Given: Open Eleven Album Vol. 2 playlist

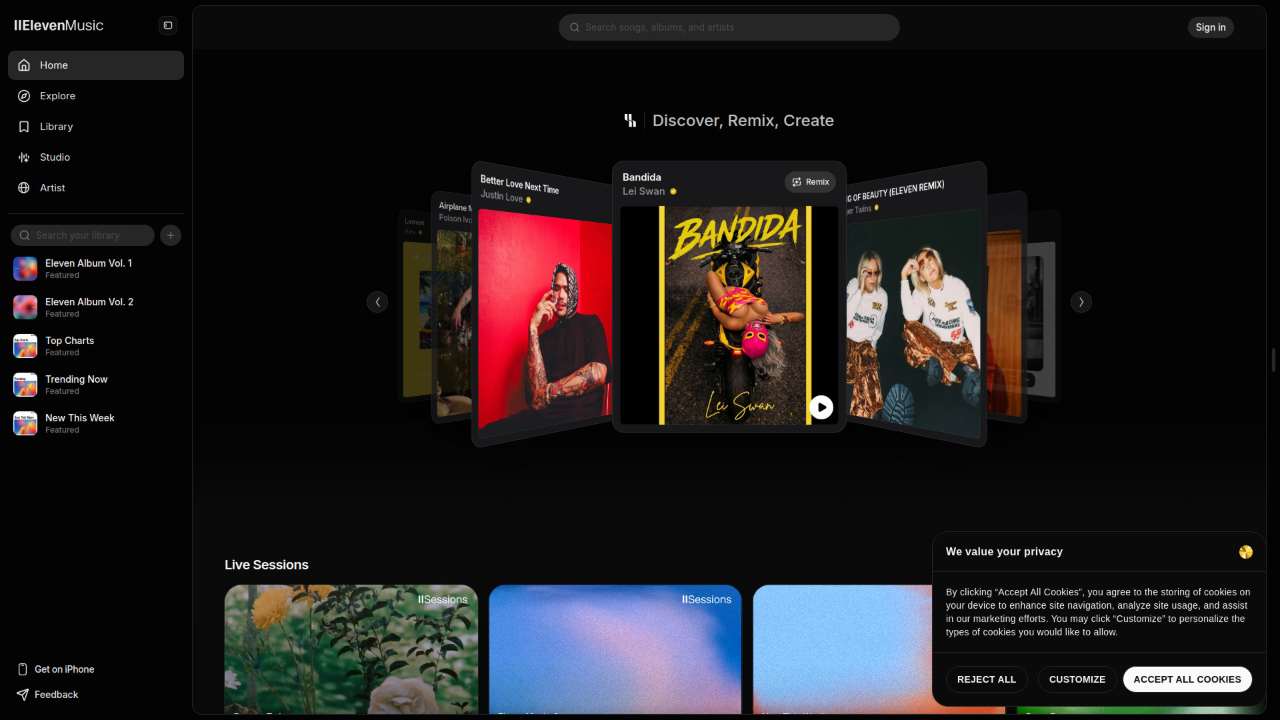Looking at the screenshot, I should point(96,307).
